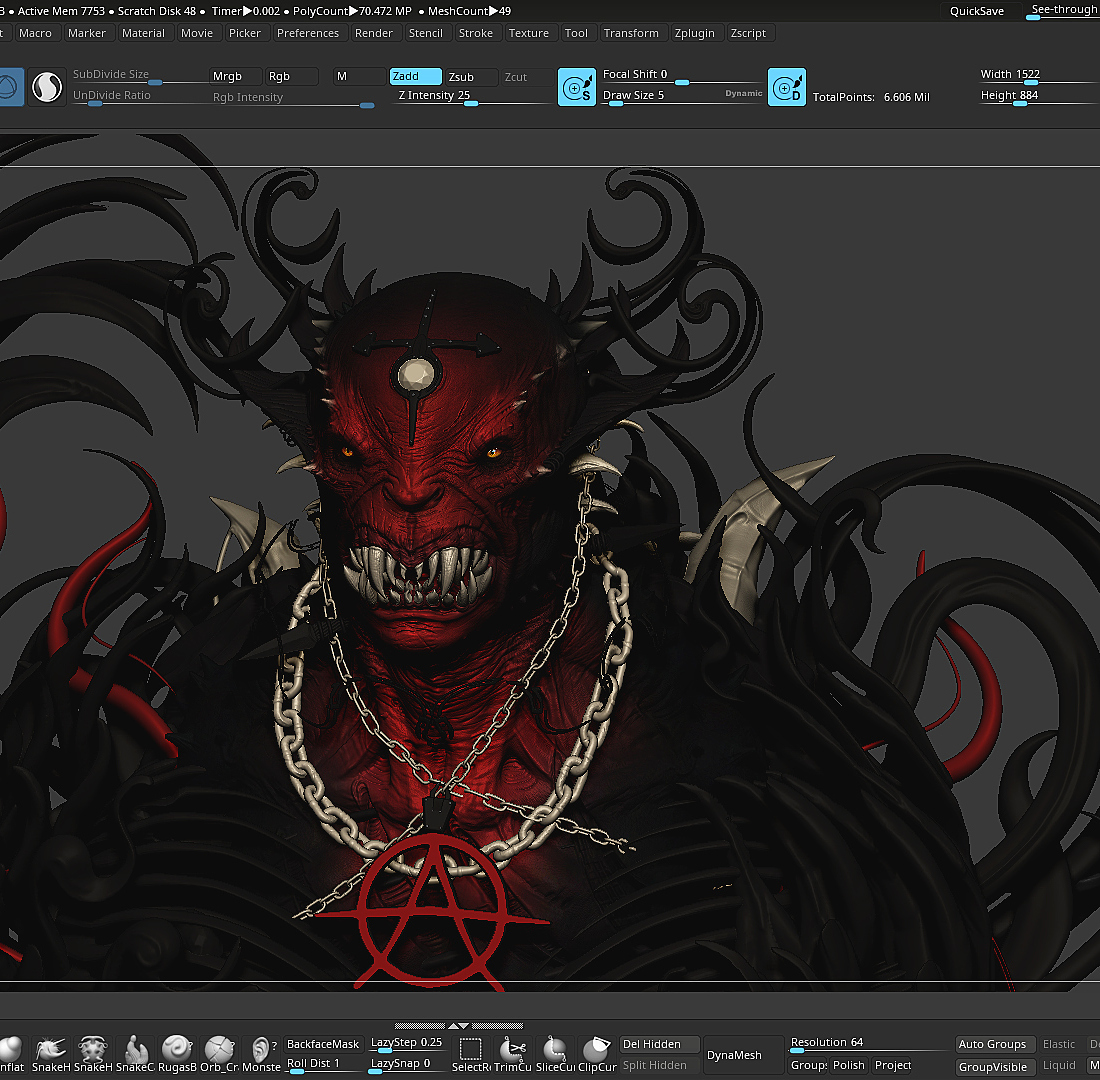Image resolution: width=1100 pixels, height=1080 pixels.
Task: Toggle the Sculptris Pro yin-yang icon
Action: coord(47,88)
